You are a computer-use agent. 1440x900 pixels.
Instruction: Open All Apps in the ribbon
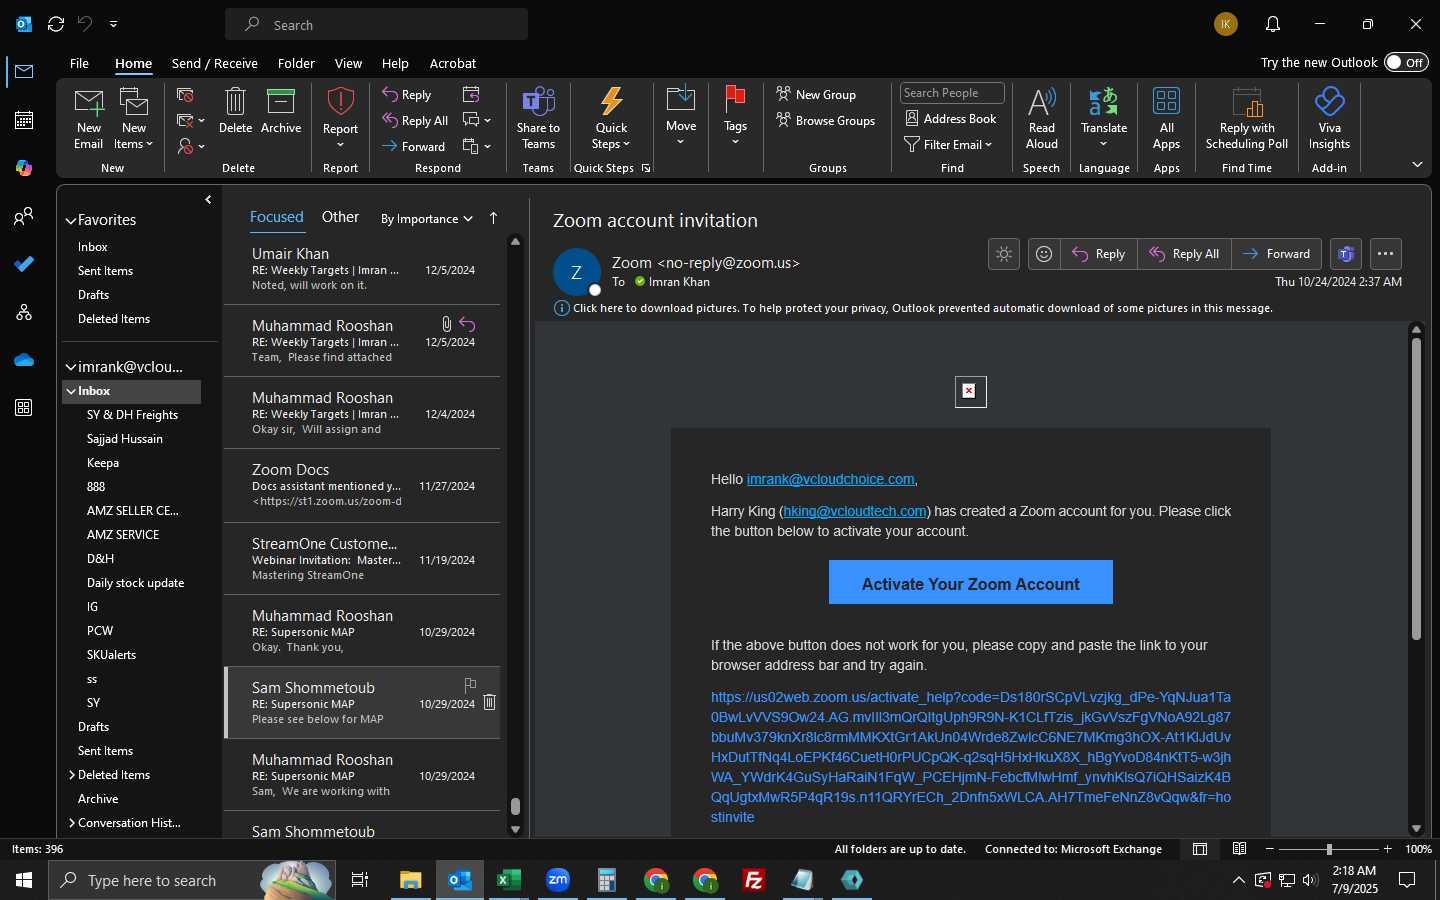coord(1166,119)
